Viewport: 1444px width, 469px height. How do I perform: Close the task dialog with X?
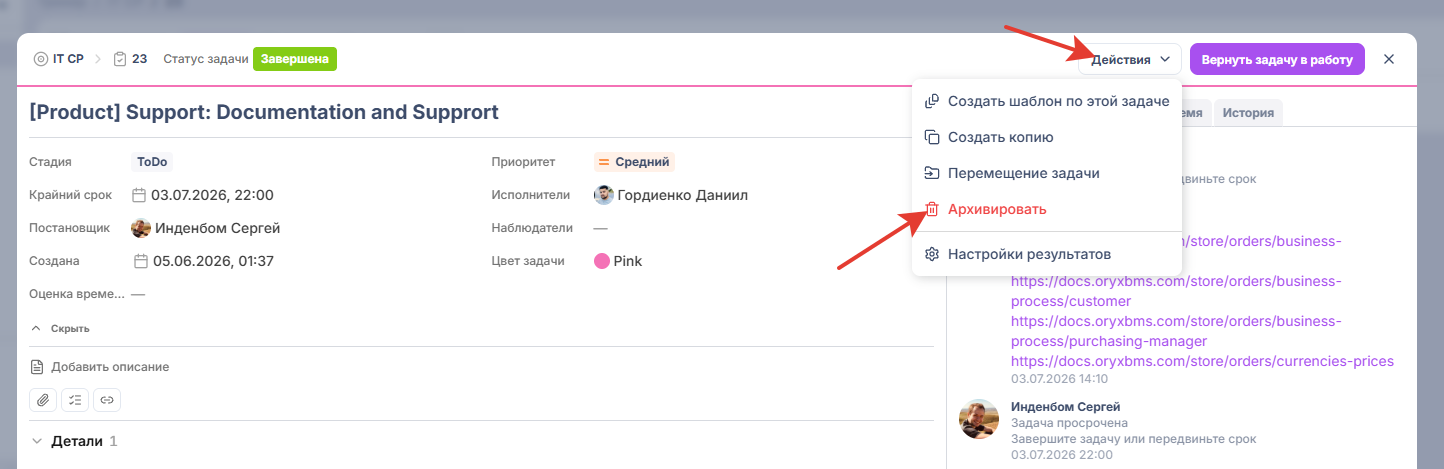click(x=1389, y=59)
